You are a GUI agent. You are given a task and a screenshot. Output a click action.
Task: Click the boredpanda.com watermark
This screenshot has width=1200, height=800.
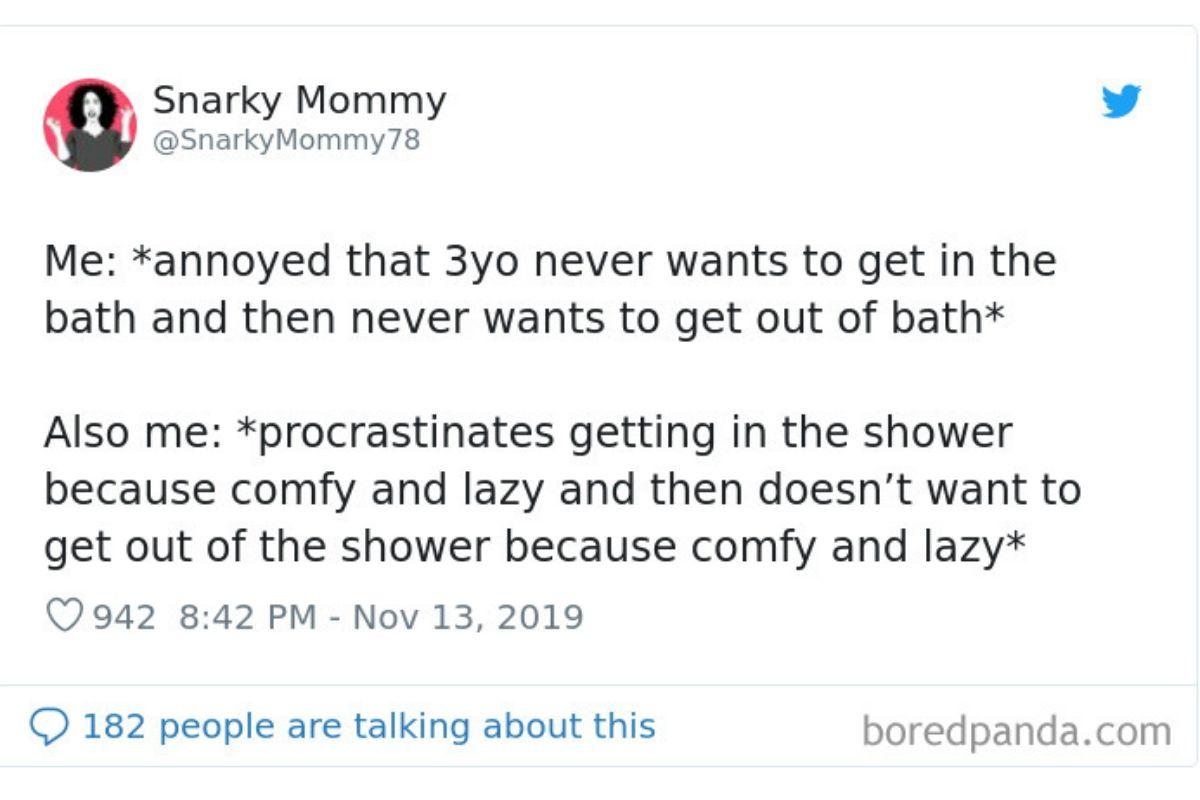click(1016, 731)
